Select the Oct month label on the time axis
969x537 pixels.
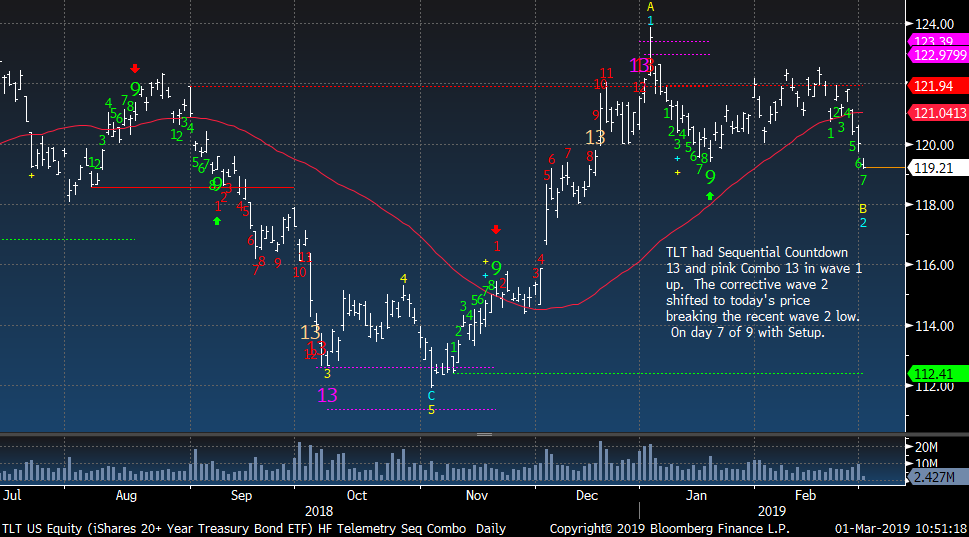point(357,496)
